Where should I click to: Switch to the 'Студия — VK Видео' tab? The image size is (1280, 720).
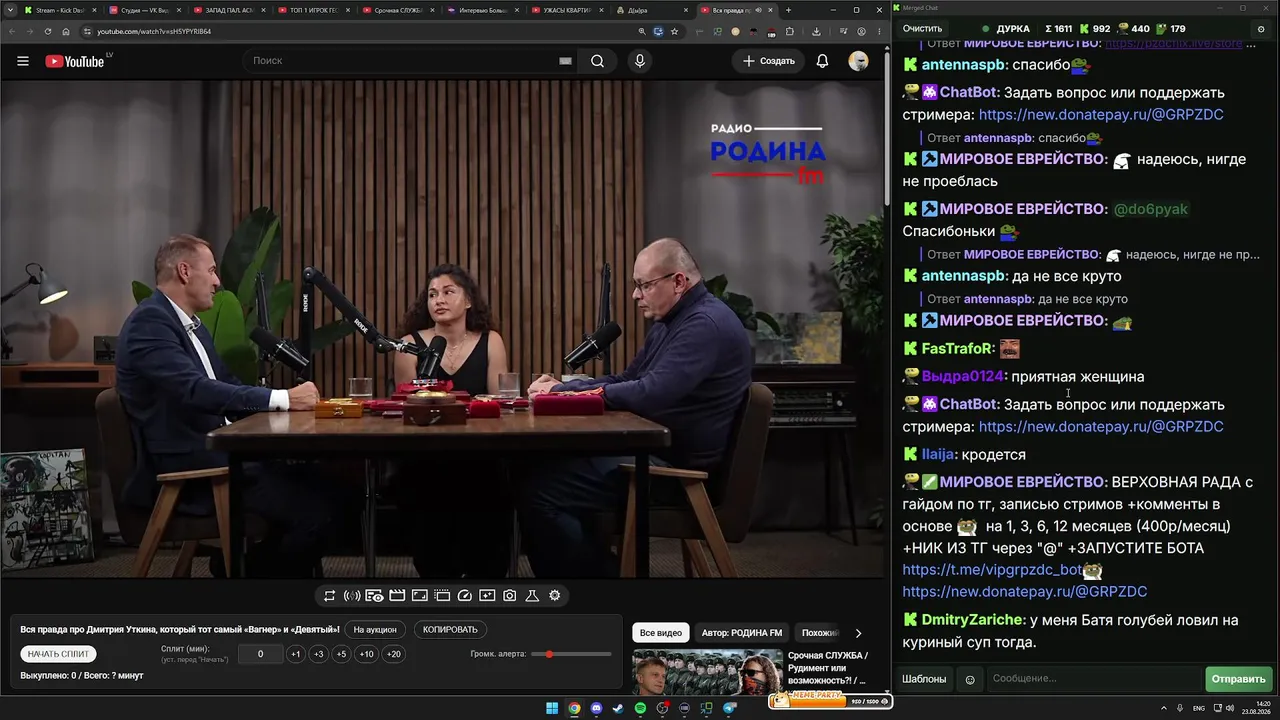(144, 10)
